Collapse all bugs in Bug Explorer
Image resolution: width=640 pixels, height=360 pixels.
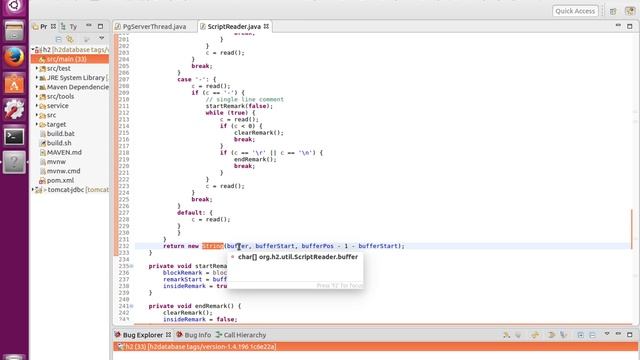pyautogui.click(x=592, y=335)
